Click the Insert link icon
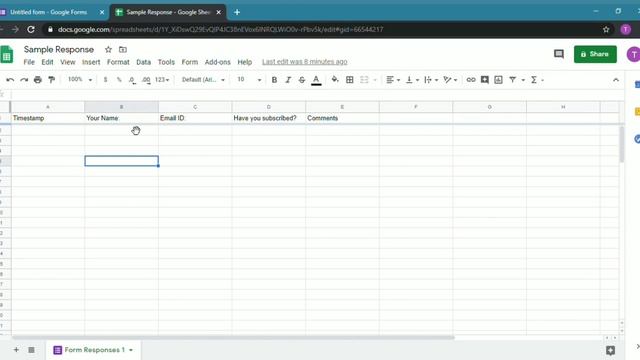This screenshot has width=640, height=360. (x=471, y=80)
